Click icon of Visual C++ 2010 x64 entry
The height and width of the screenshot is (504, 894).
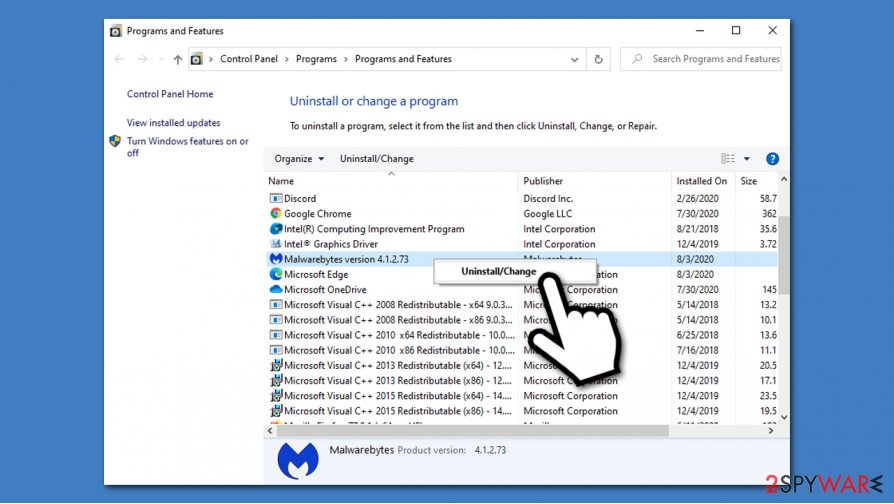pyautogui.click(x=276, y=335)
